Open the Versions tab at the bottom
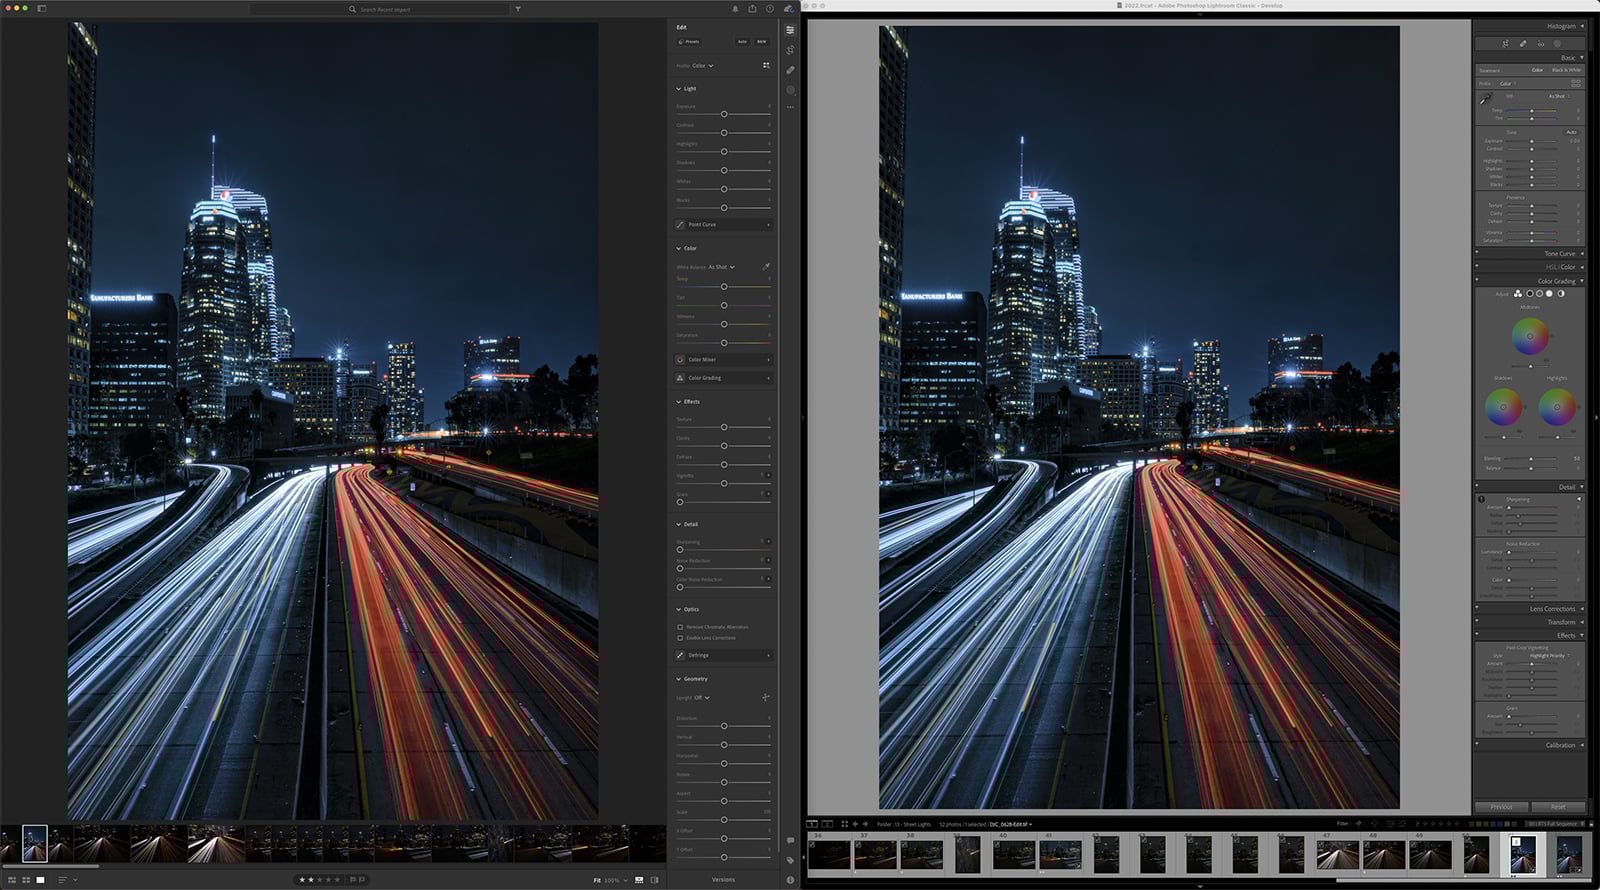This screenshot has height=890, width=1600. [723, 880]
